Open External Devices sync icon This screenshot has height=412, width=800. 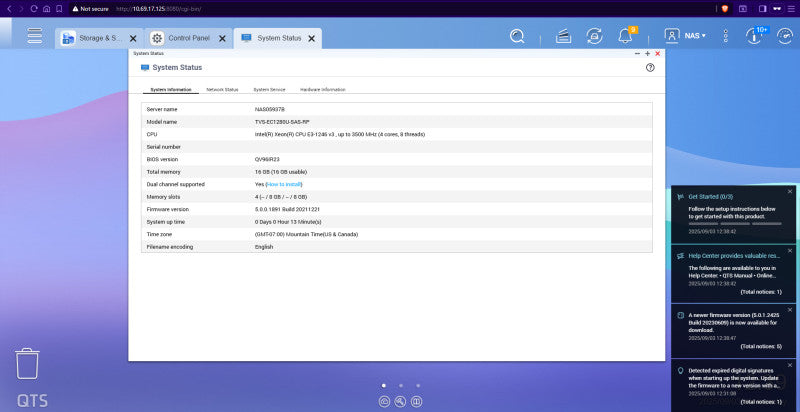click(x=594, y=36)
